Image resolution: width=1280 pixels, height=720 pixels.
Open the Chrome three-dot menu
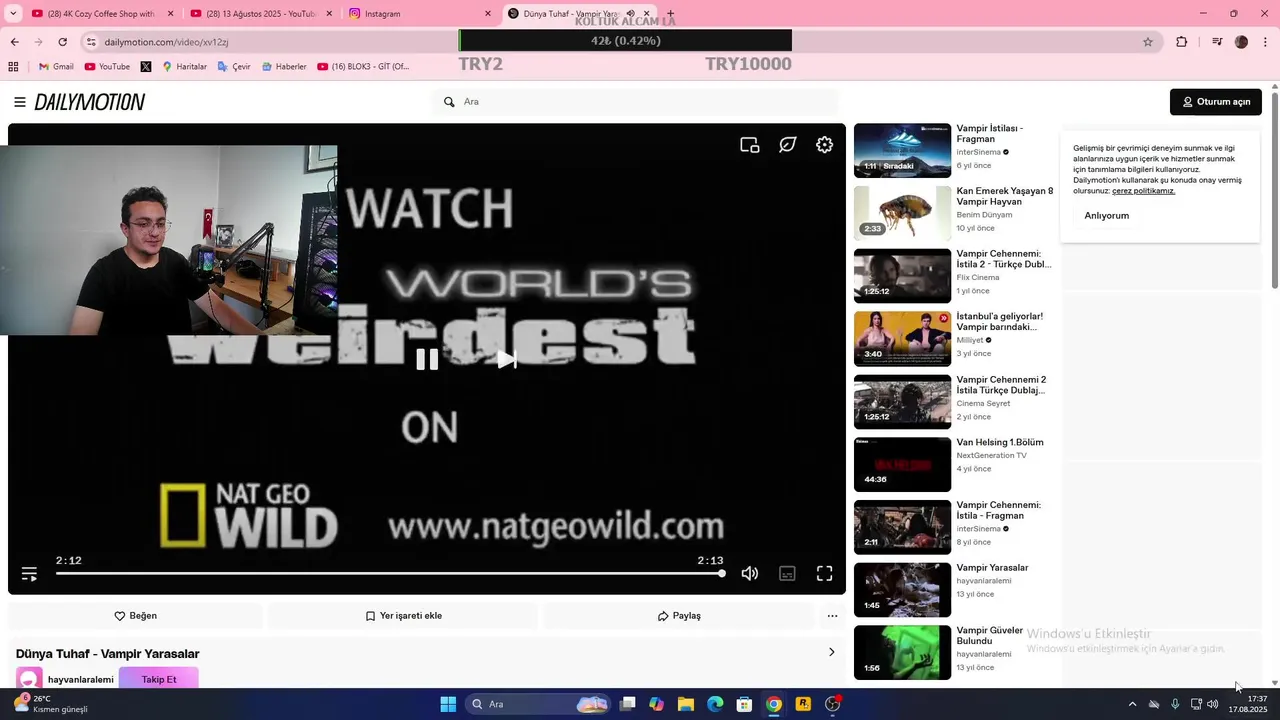click(1266, 42)
